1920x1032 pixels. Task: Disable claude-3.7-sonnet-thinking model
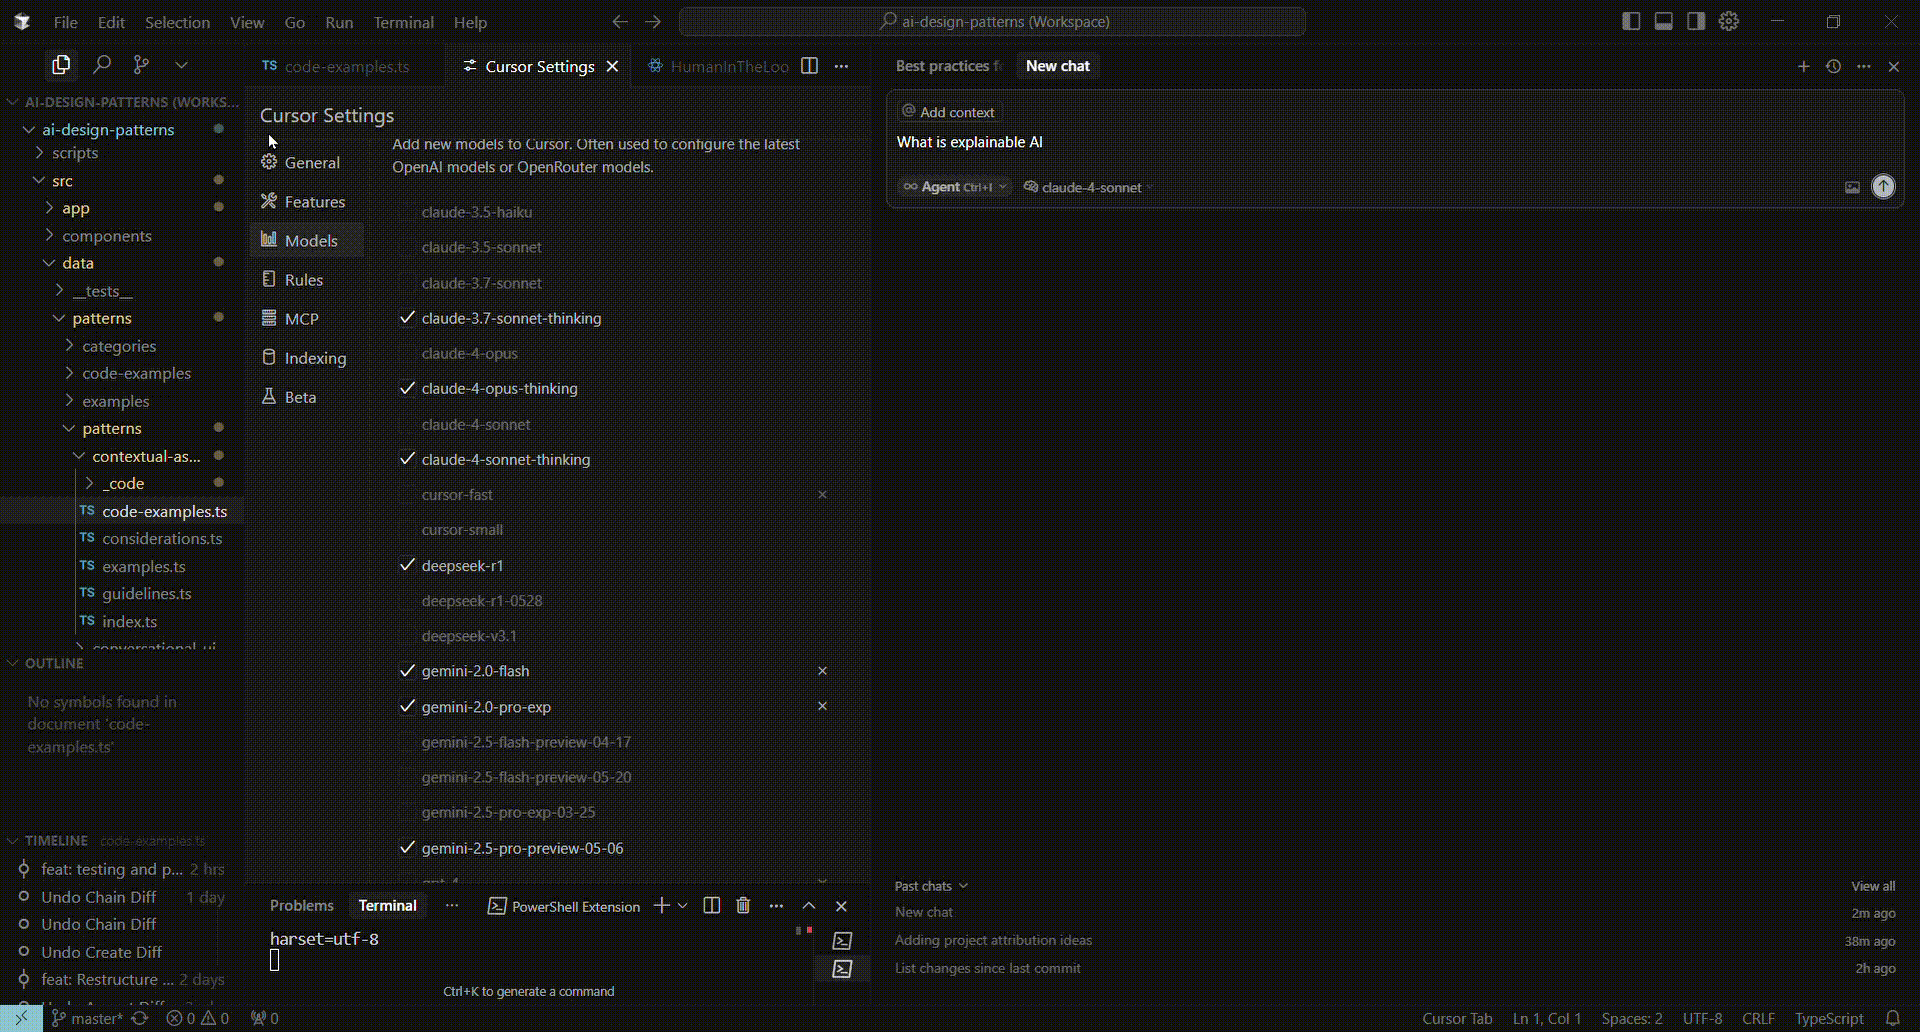point(407,318)
